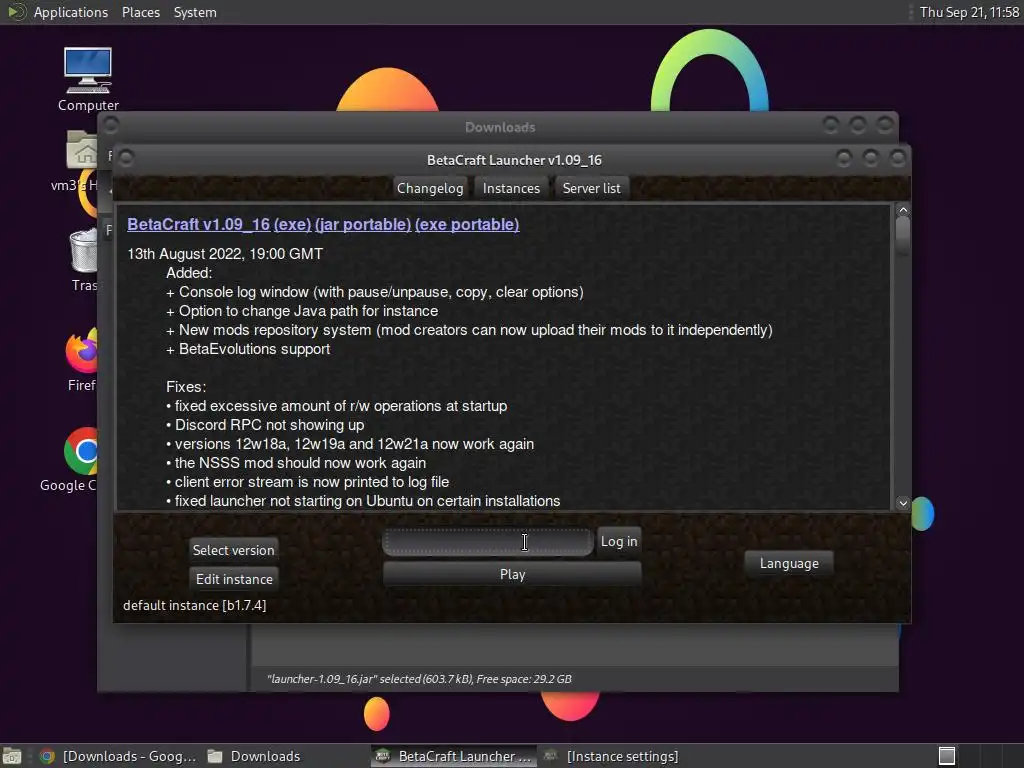
Task: Click the BetaCraft Launcher window menu button
Action: click(127, 157)
